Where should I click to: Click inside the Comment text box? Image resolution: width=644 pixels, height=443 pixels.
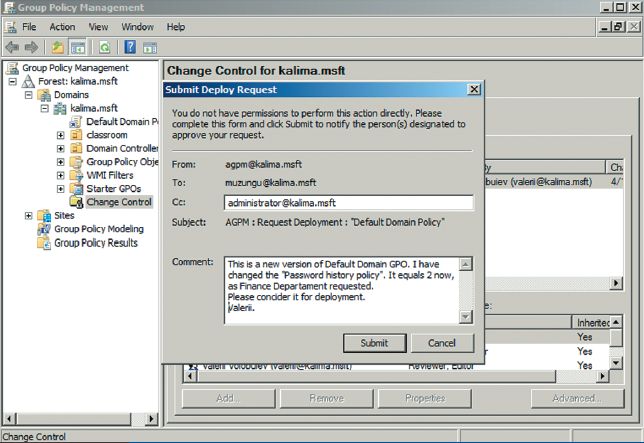click(x=340, y=290)
